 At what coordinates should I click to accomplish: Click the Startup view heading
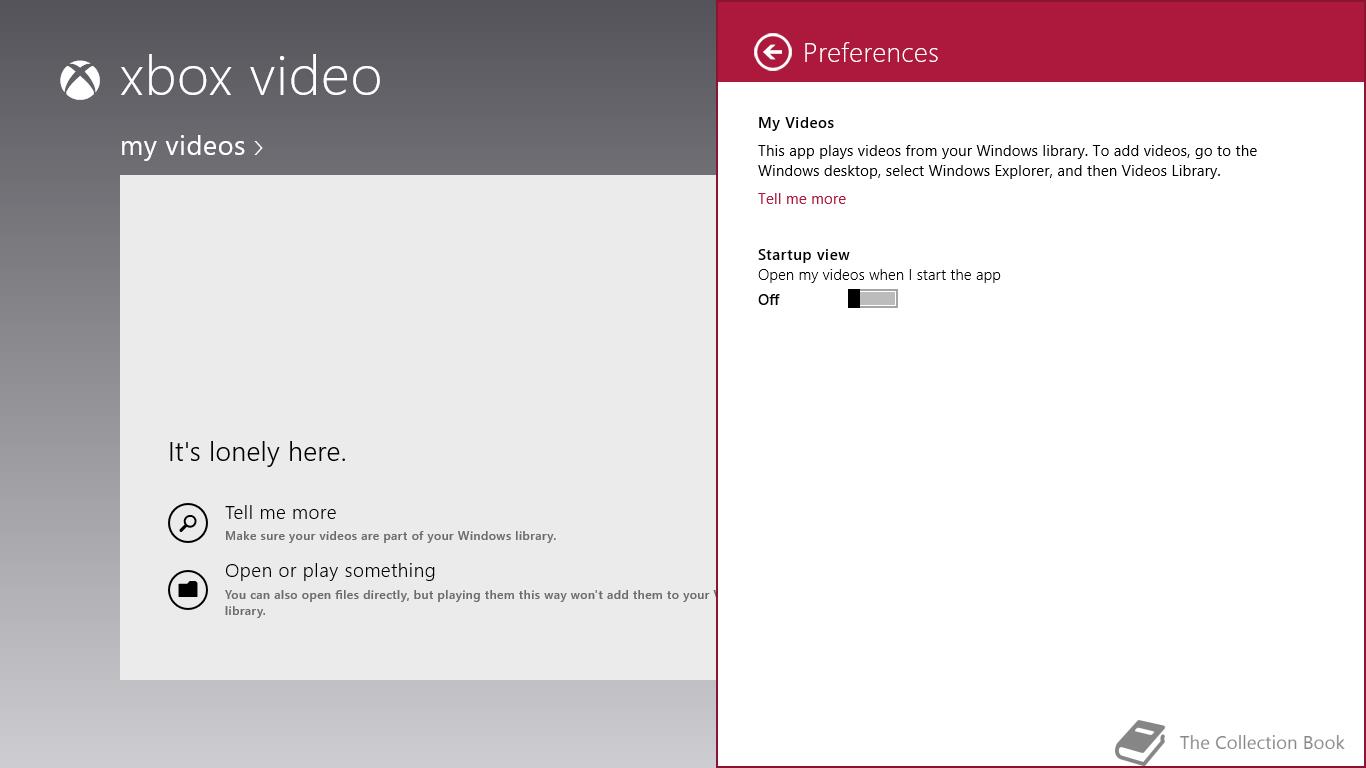point(804,255)
